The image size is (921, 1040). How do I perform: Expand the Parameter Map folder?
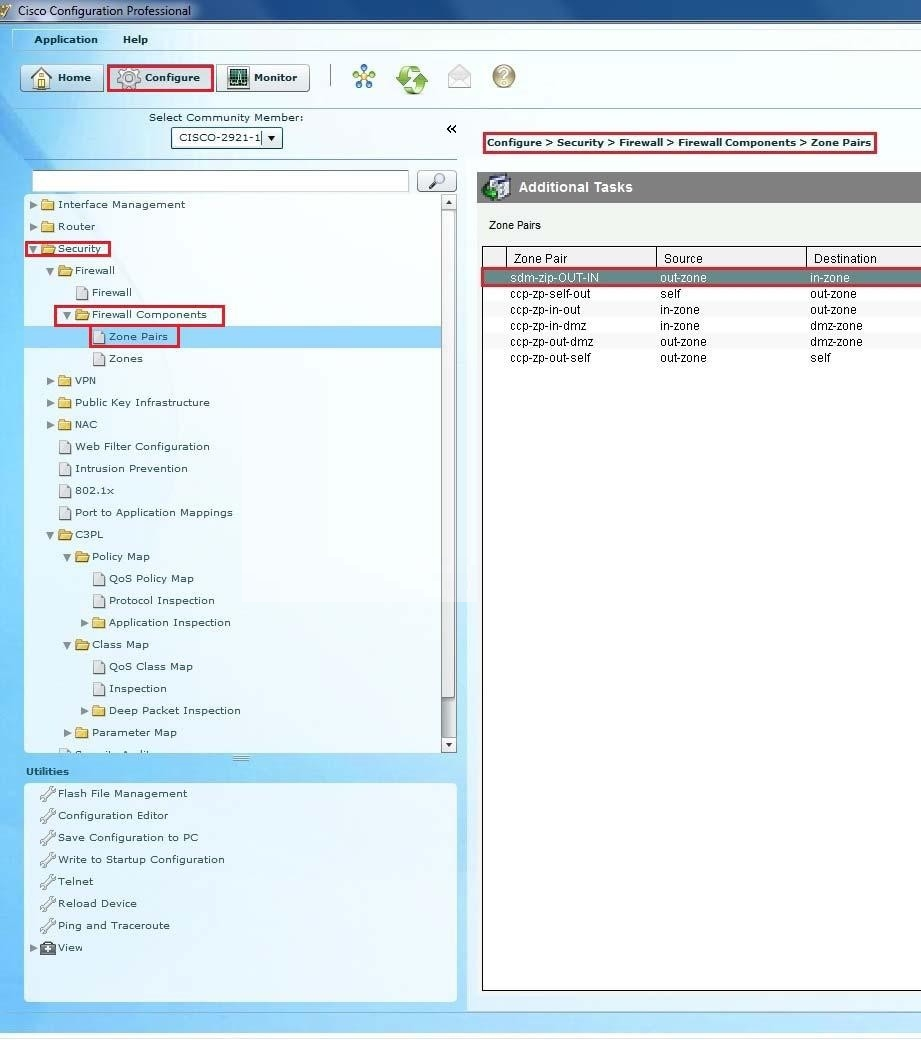67,732
